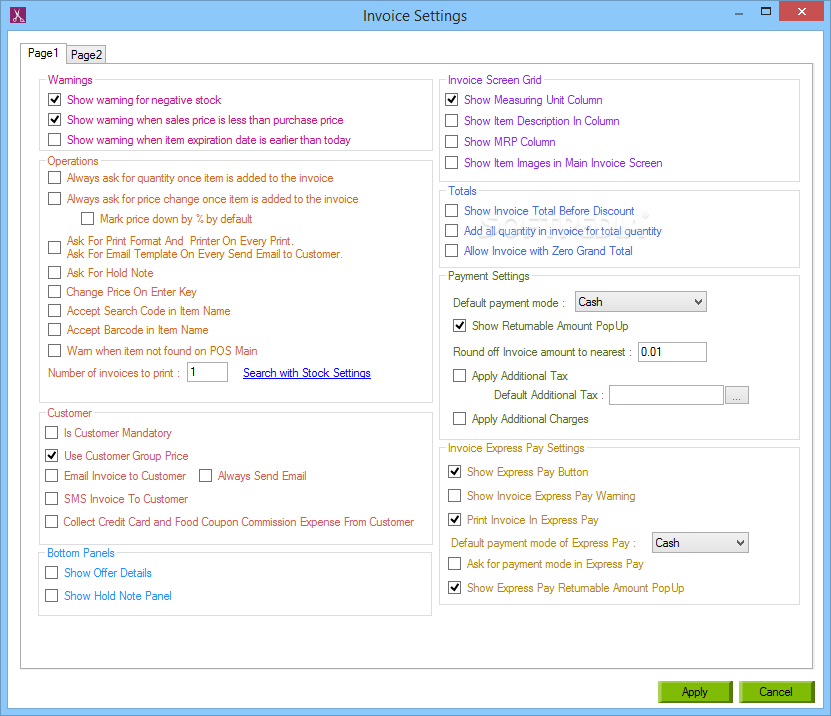The image size is (831, 716).
Task: Enable Warn when item not found
Action: point(55,351)
